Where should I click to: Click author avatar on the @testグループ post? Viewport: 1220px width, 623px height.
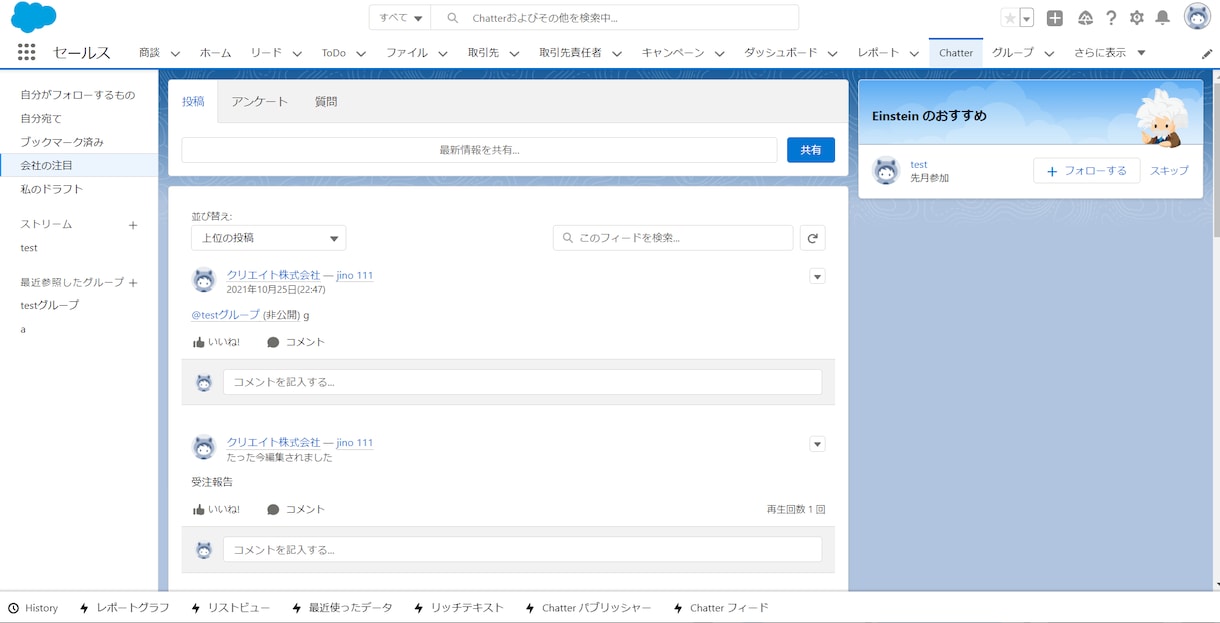[204, 280]
